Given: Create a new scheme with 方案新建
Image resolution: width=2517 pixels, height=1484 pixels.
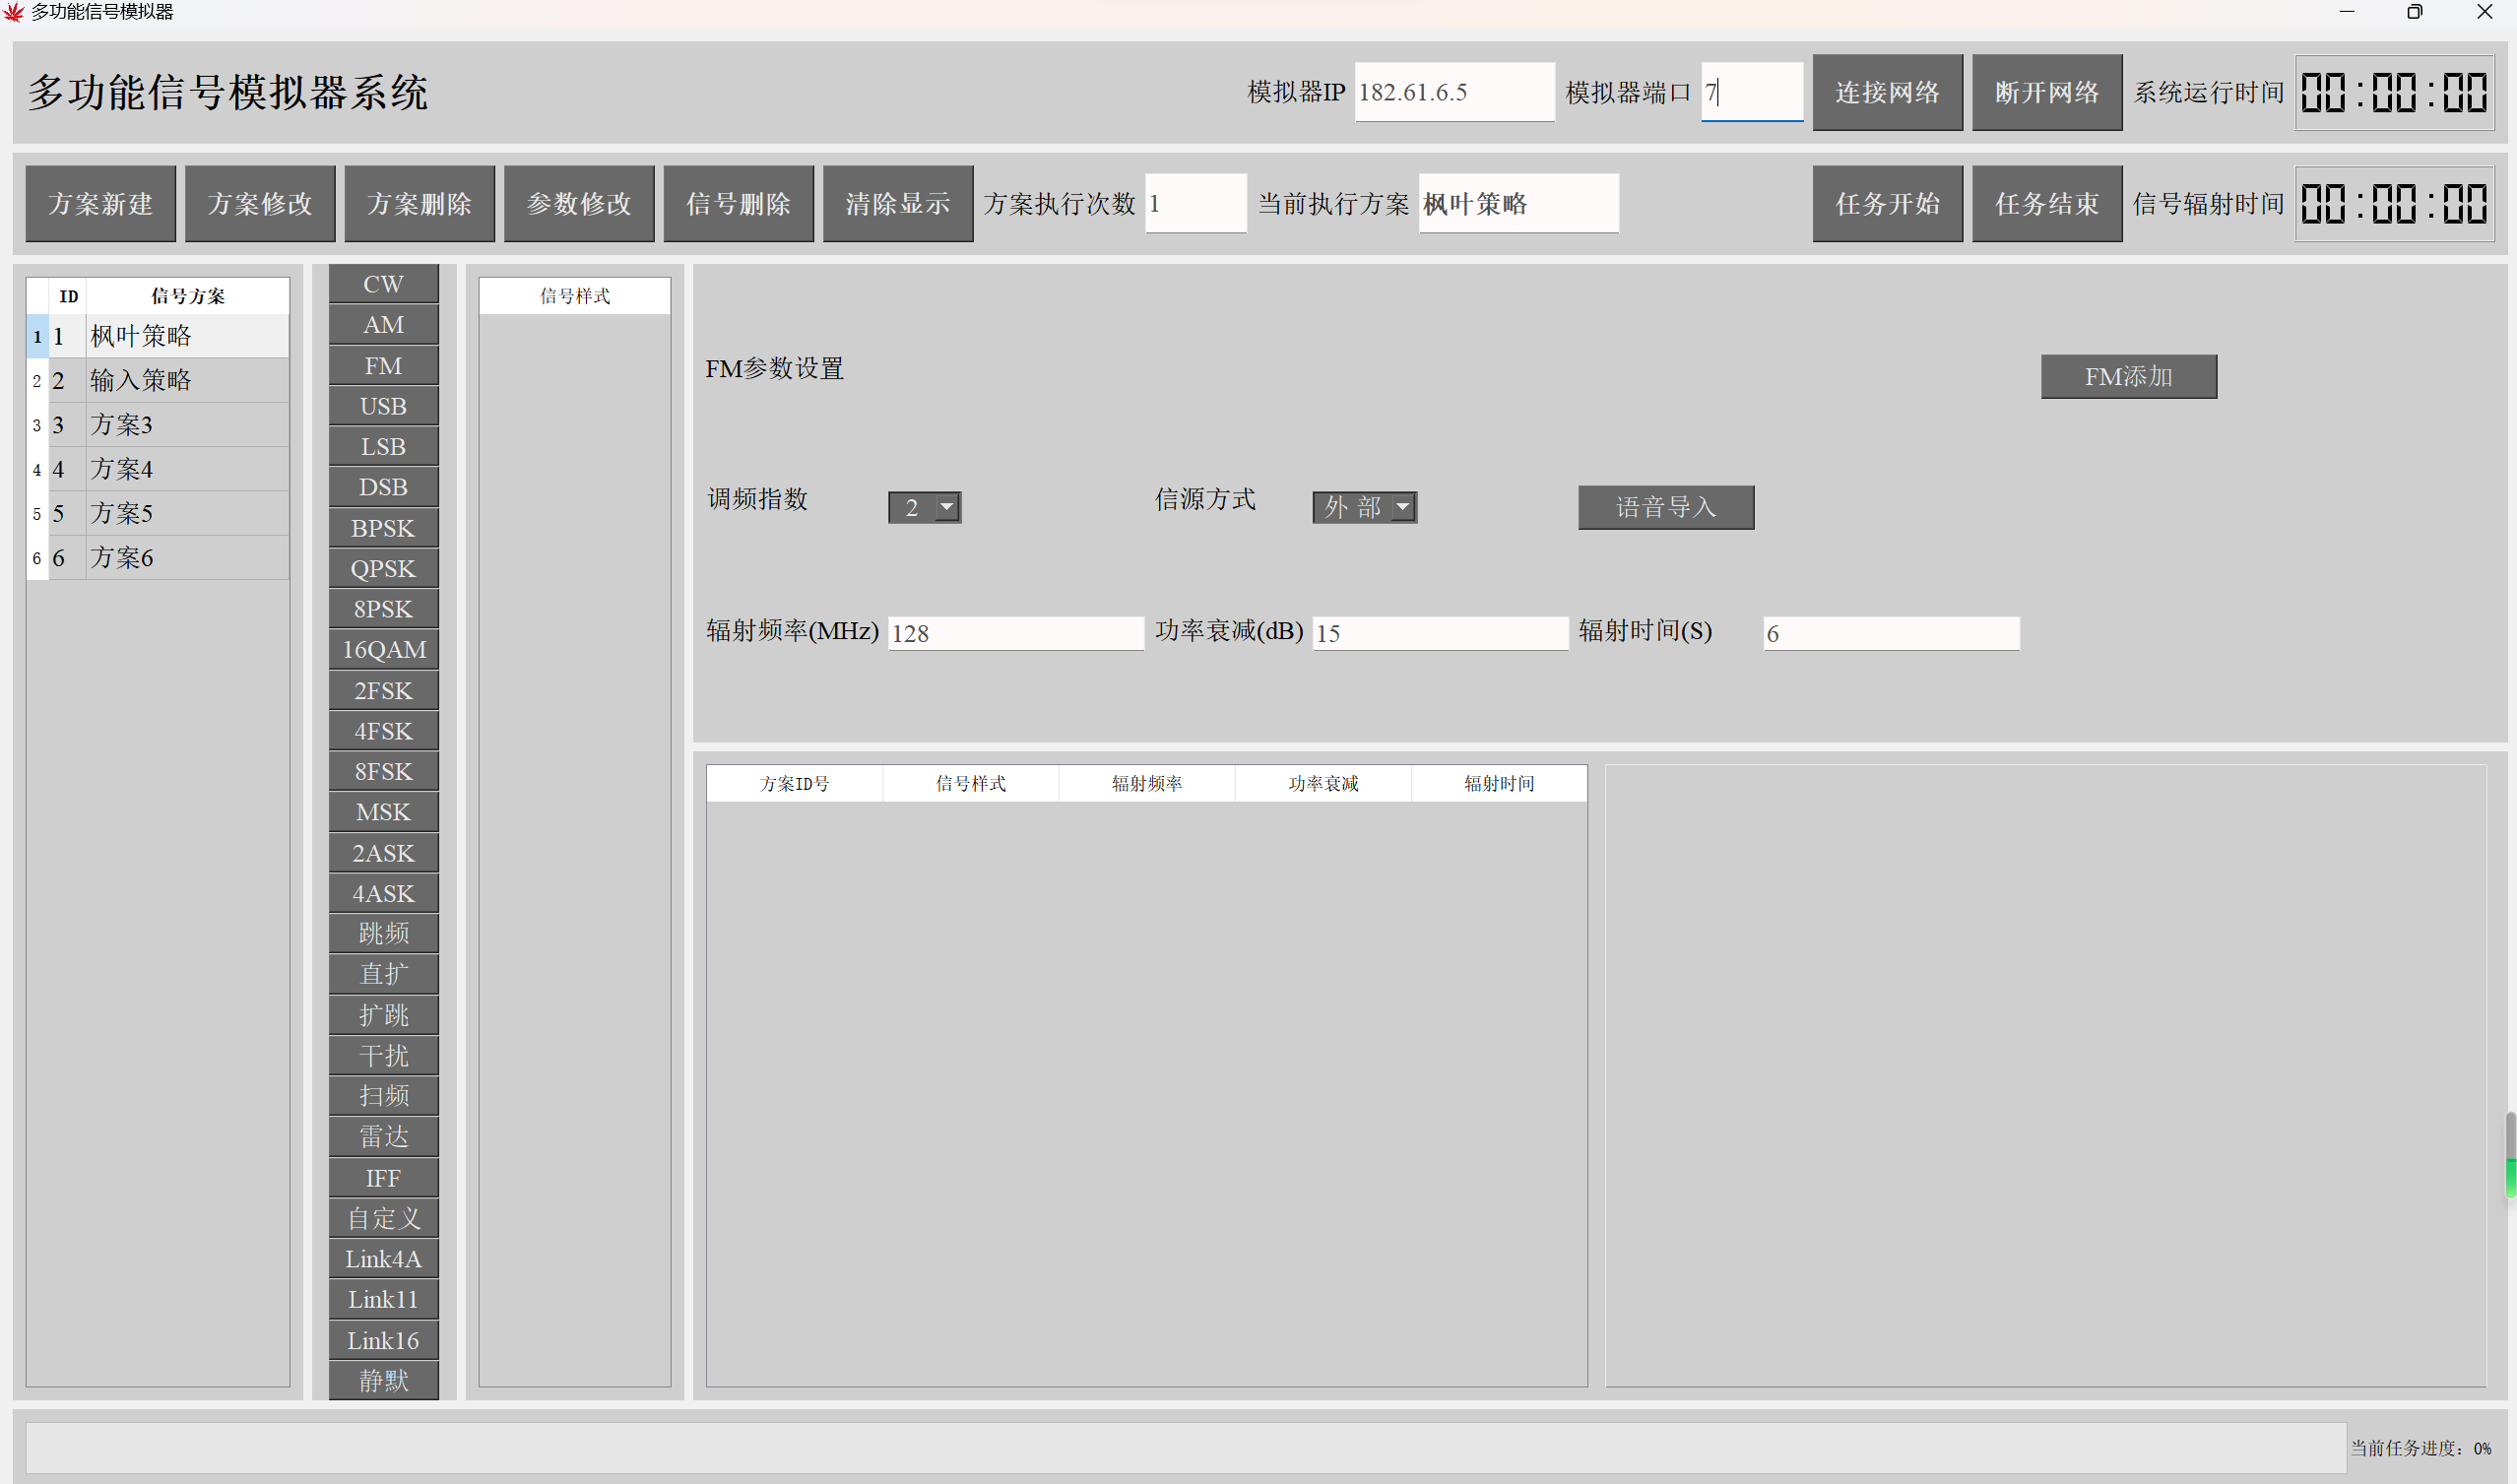Looking at the screenshot, I should point(100,204).
